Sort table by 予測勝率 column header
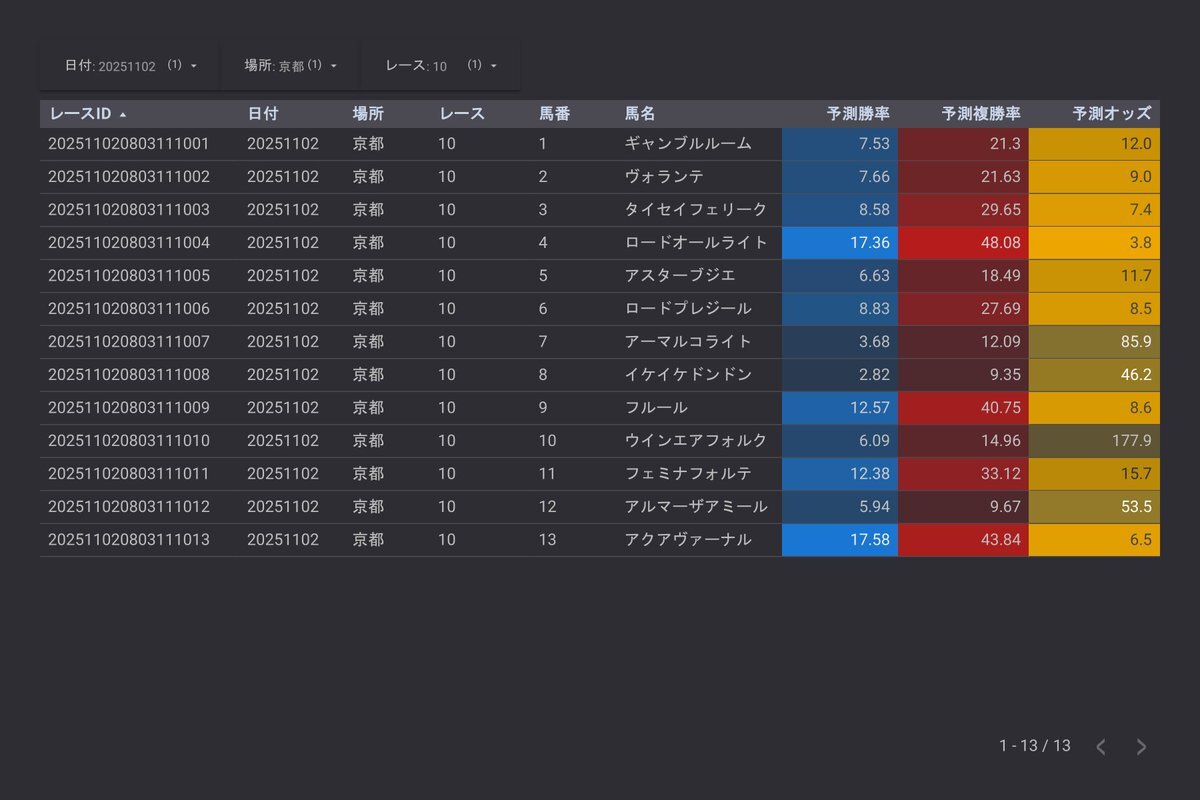Image resolution: width=1200 pixels, height=800 pixels. tap(858, 114)
